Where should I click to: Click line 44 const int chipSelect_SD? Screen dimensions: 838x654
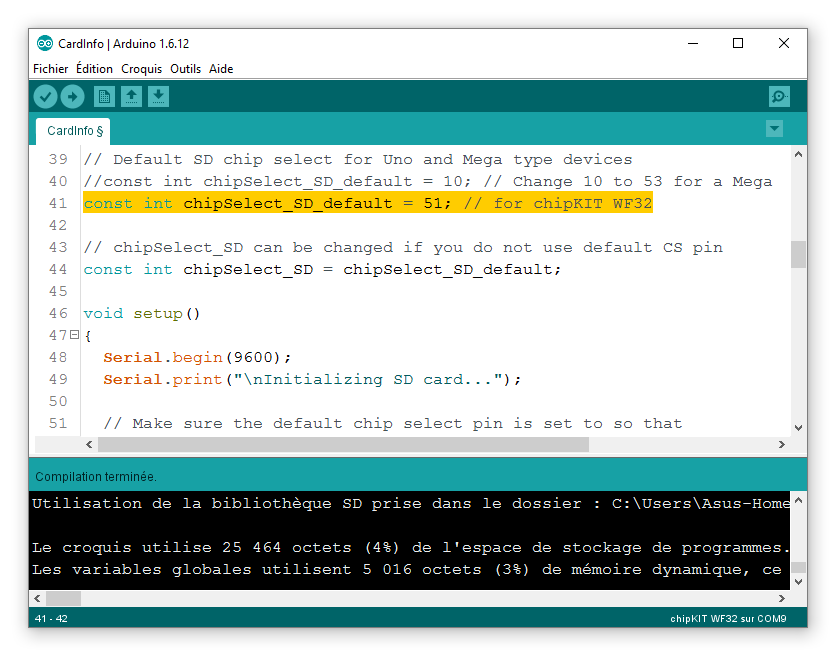tap(322, 269)
